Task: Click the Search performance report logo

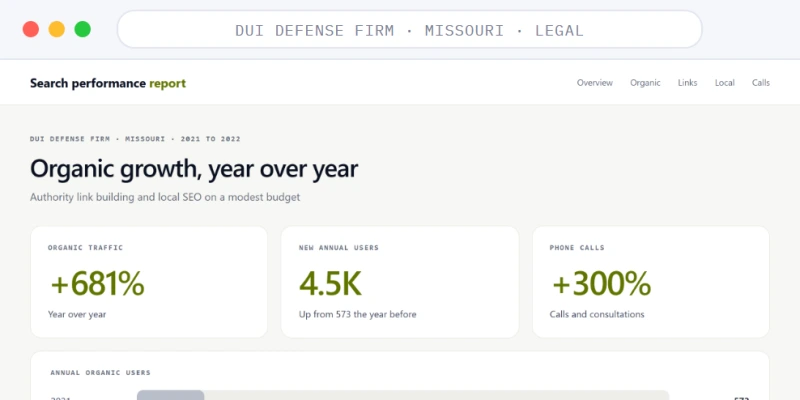Action: pos(108,83)
